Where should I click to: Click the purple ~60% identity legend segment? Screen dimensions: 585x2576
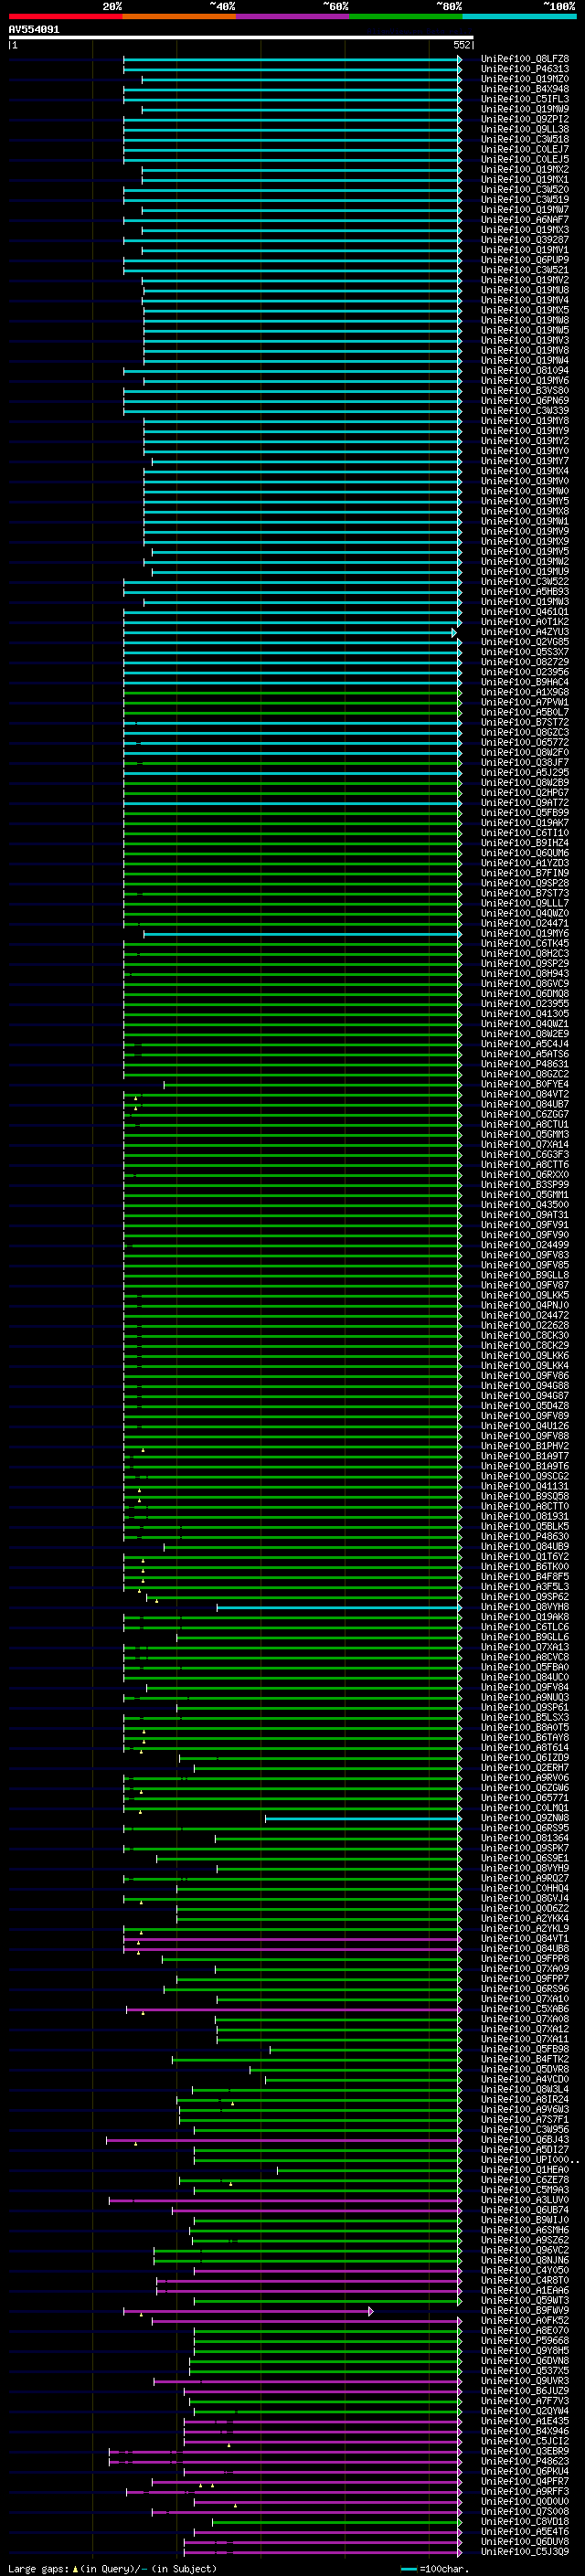tap(292, 17)
